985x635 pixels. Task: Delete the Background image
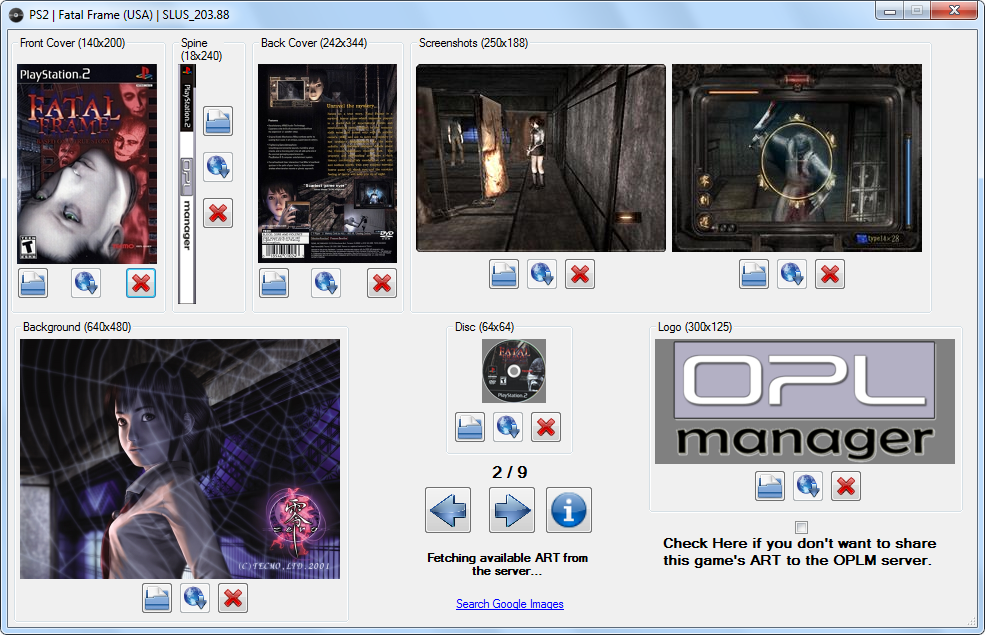[233, 598]
